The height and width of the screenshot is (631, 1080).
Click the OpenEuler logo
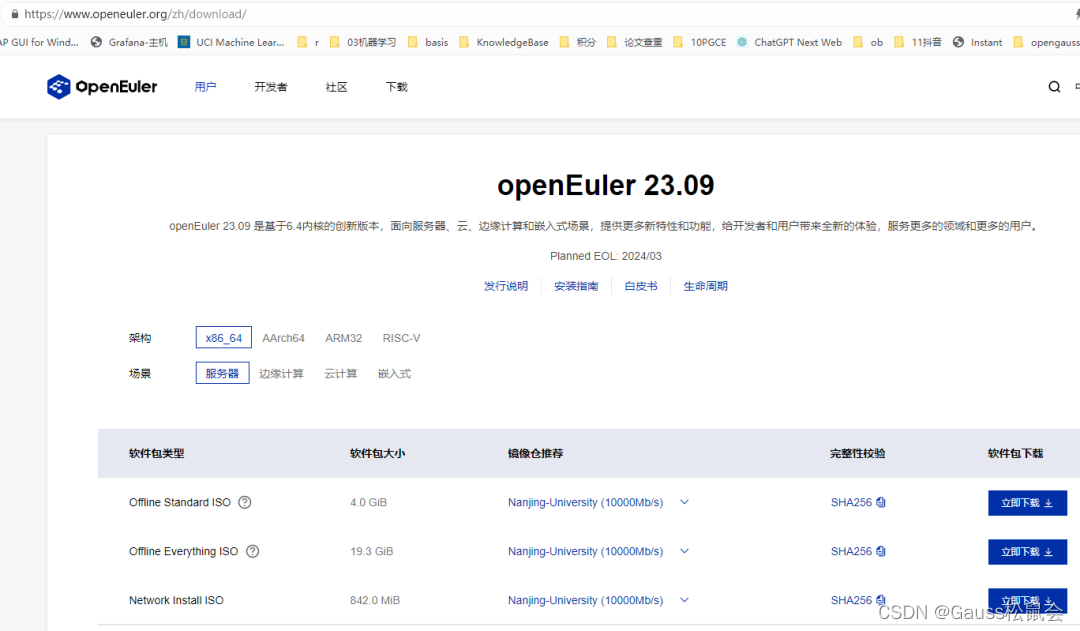(x=102, y=87)
